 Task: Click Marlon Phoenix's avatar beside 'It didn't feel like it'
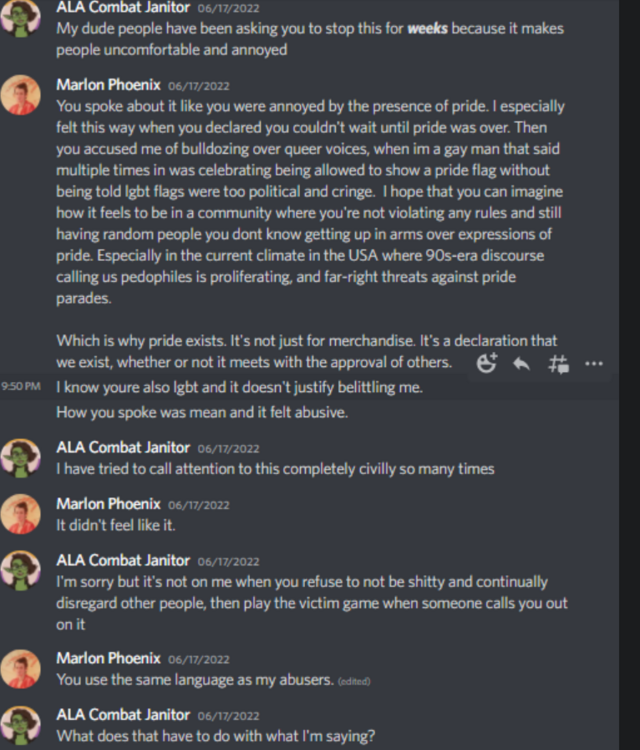point(20,514)
